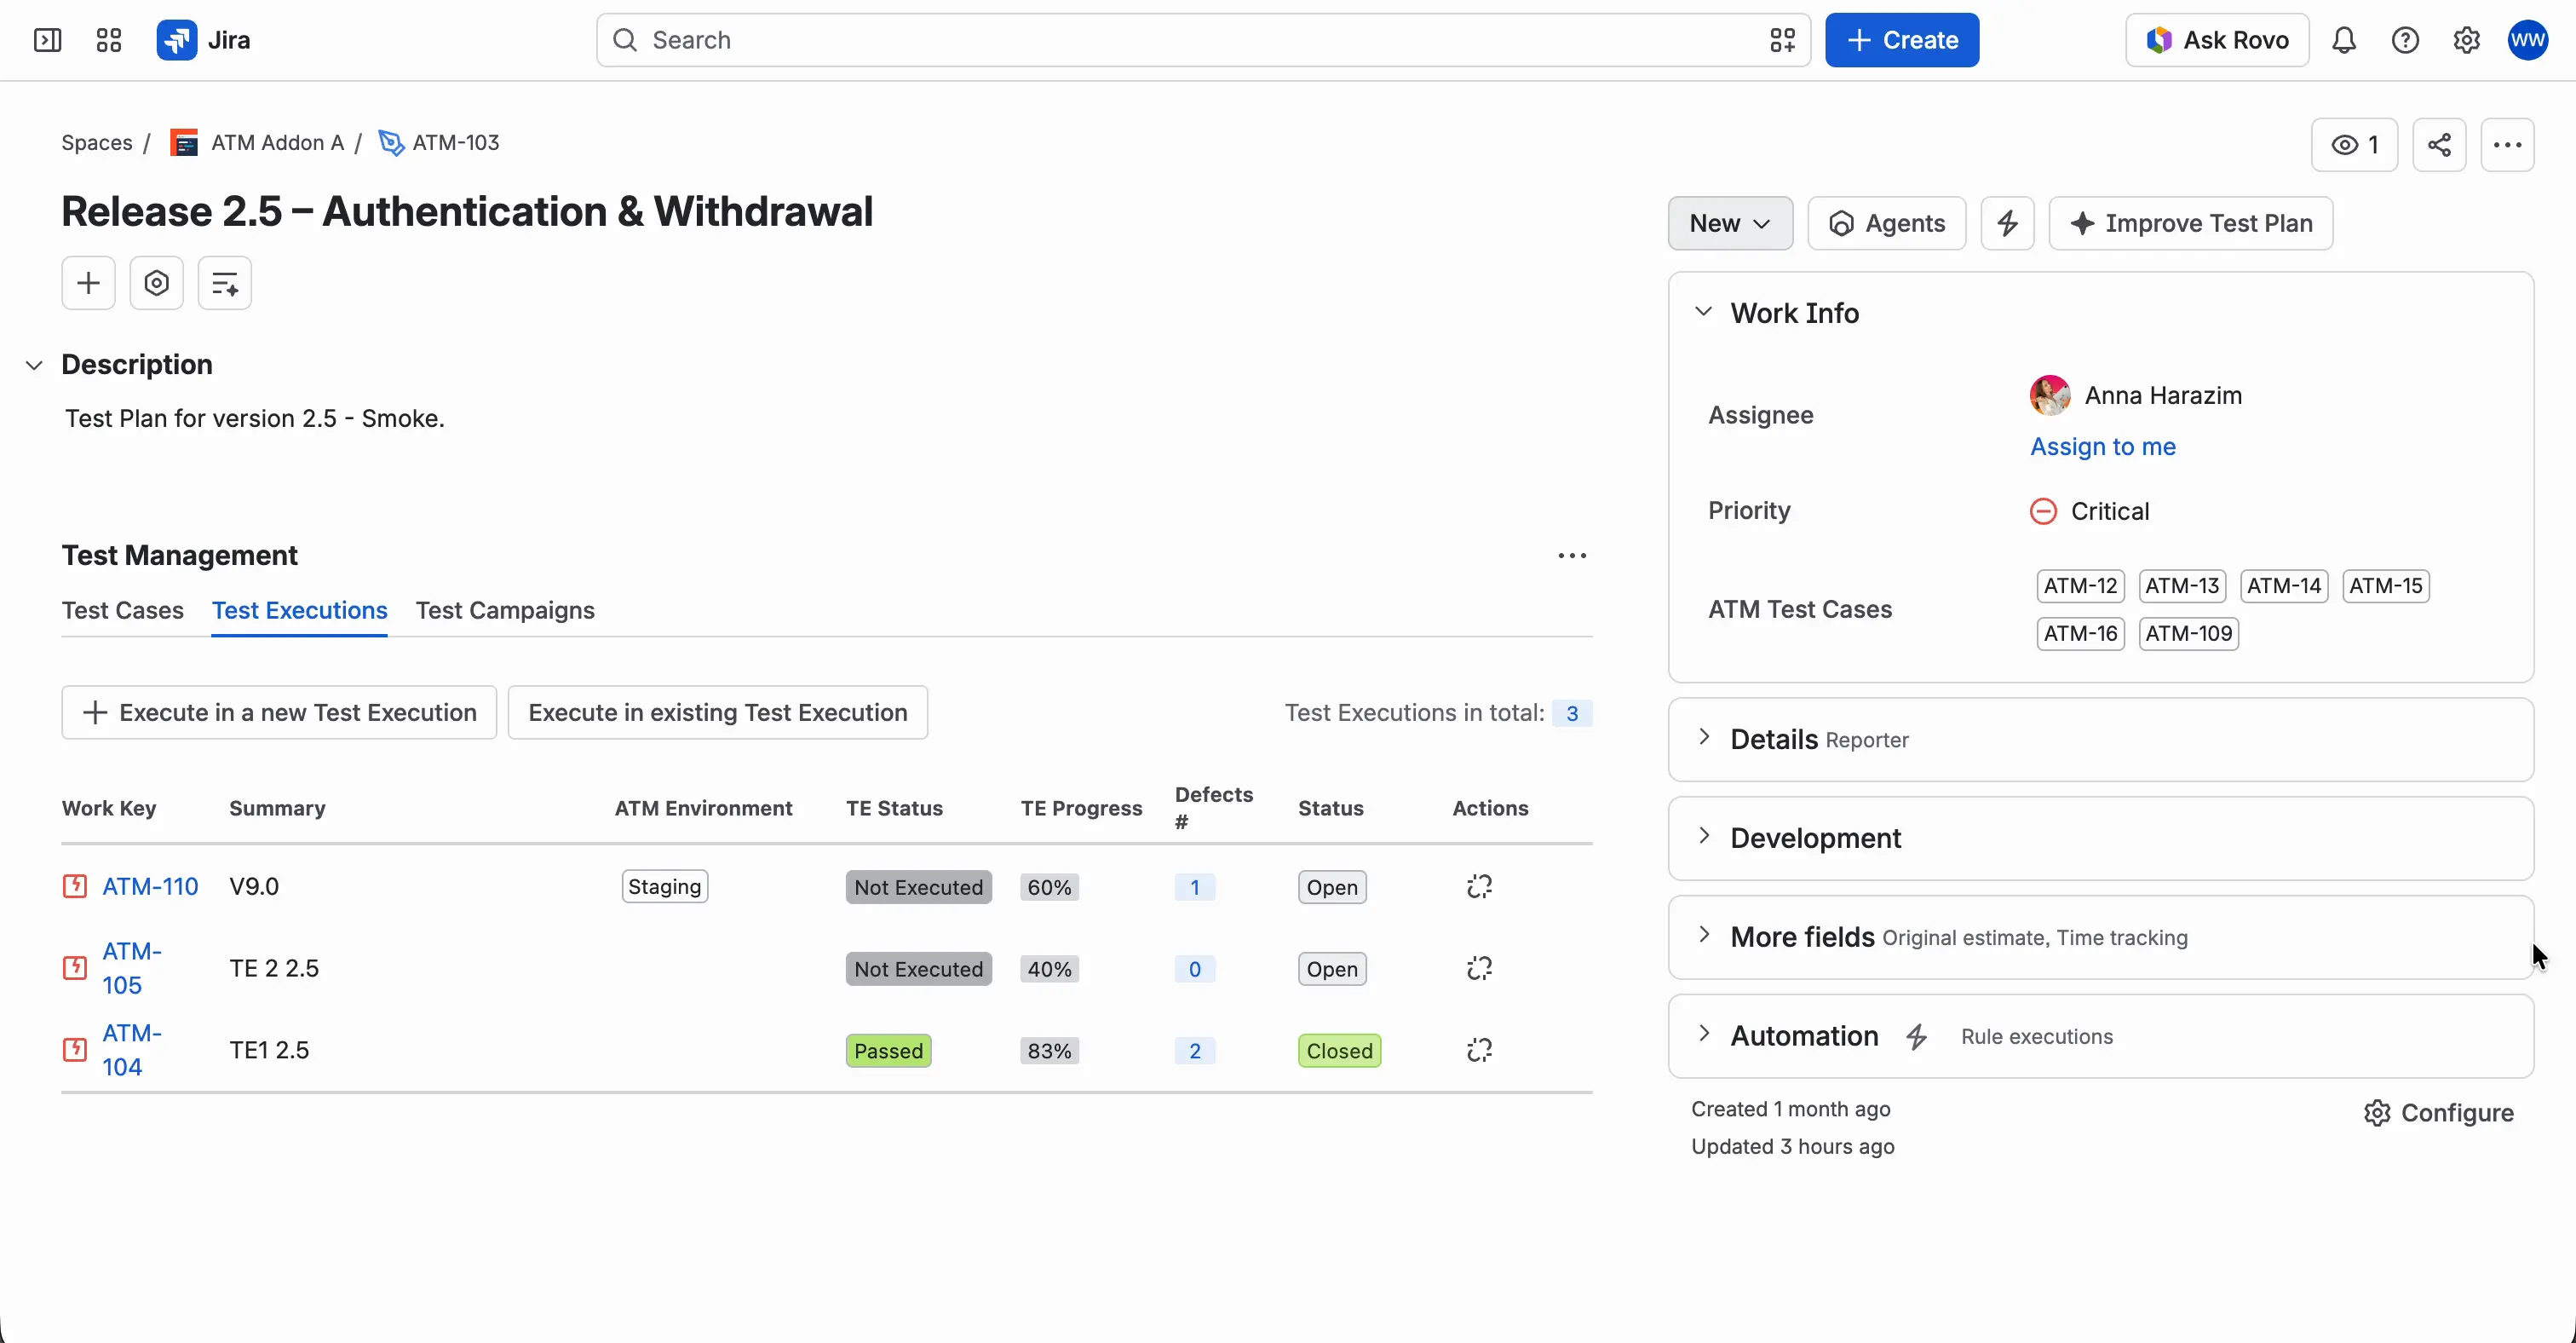Open the New status dropdown
Screen dimensions: 2576x1343
pos(1730,223)
